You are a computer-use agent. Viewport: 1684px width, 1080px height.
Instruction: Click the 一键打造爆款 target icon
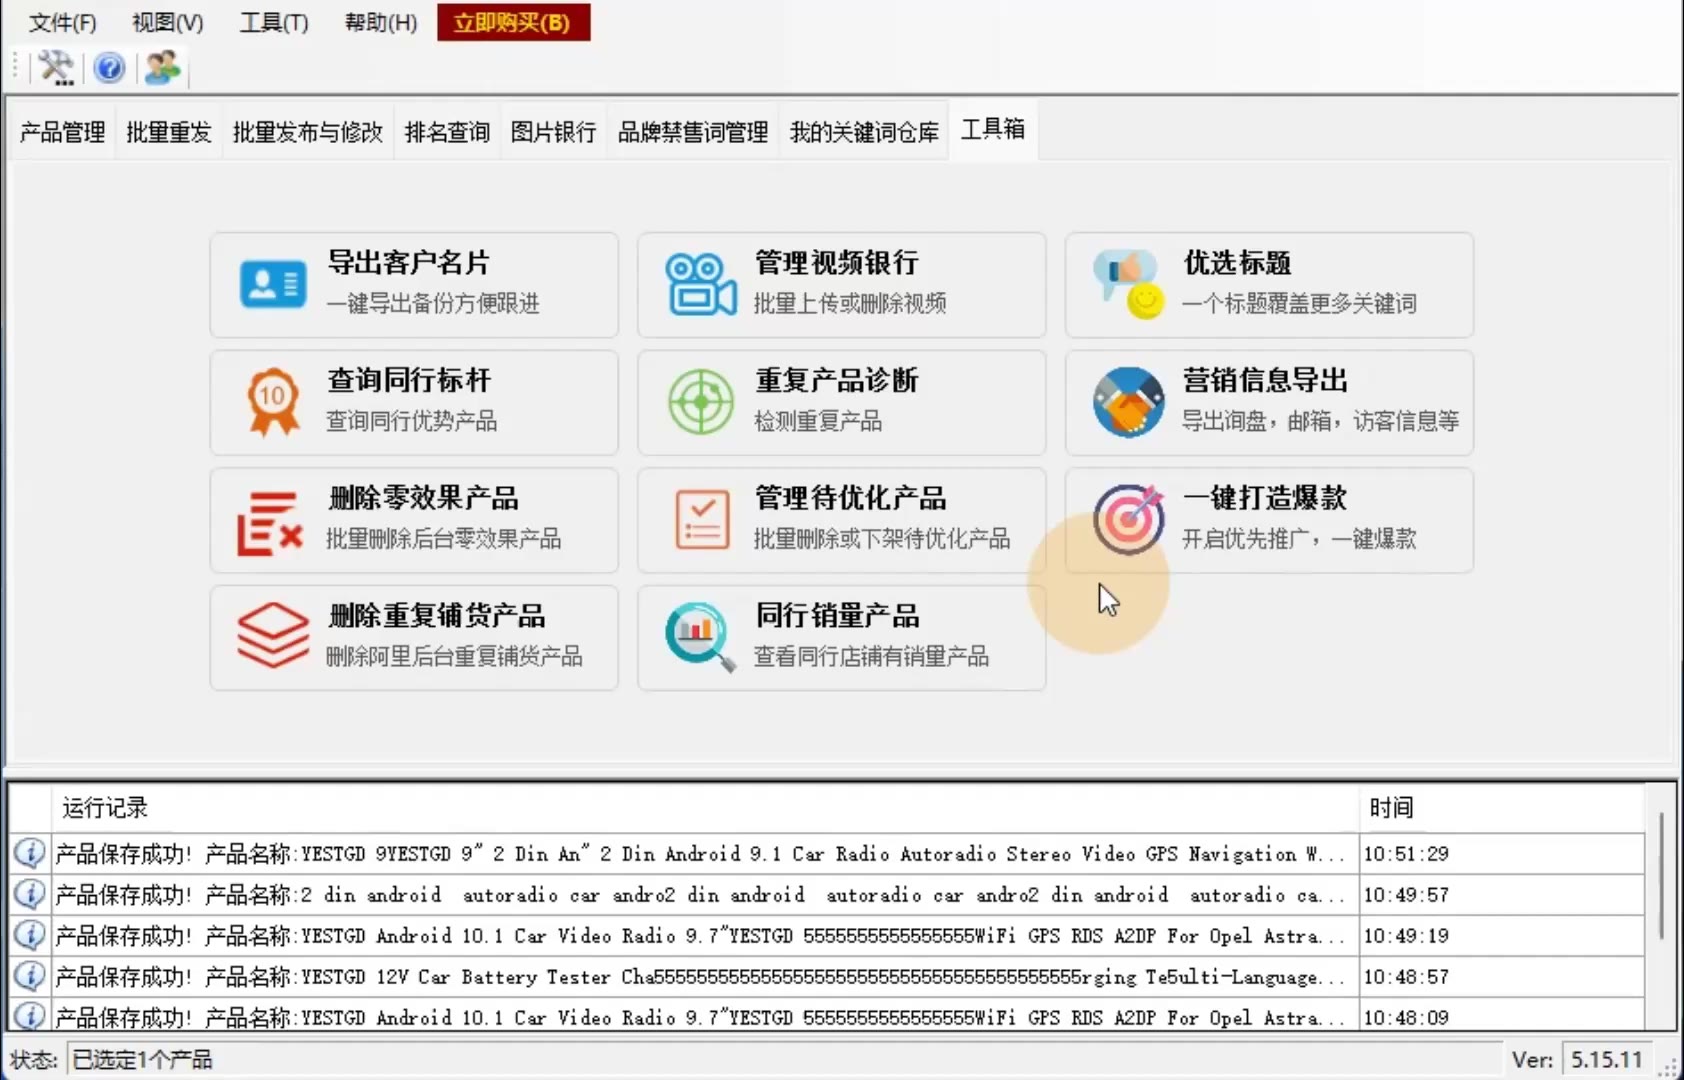click(1129, 519)
